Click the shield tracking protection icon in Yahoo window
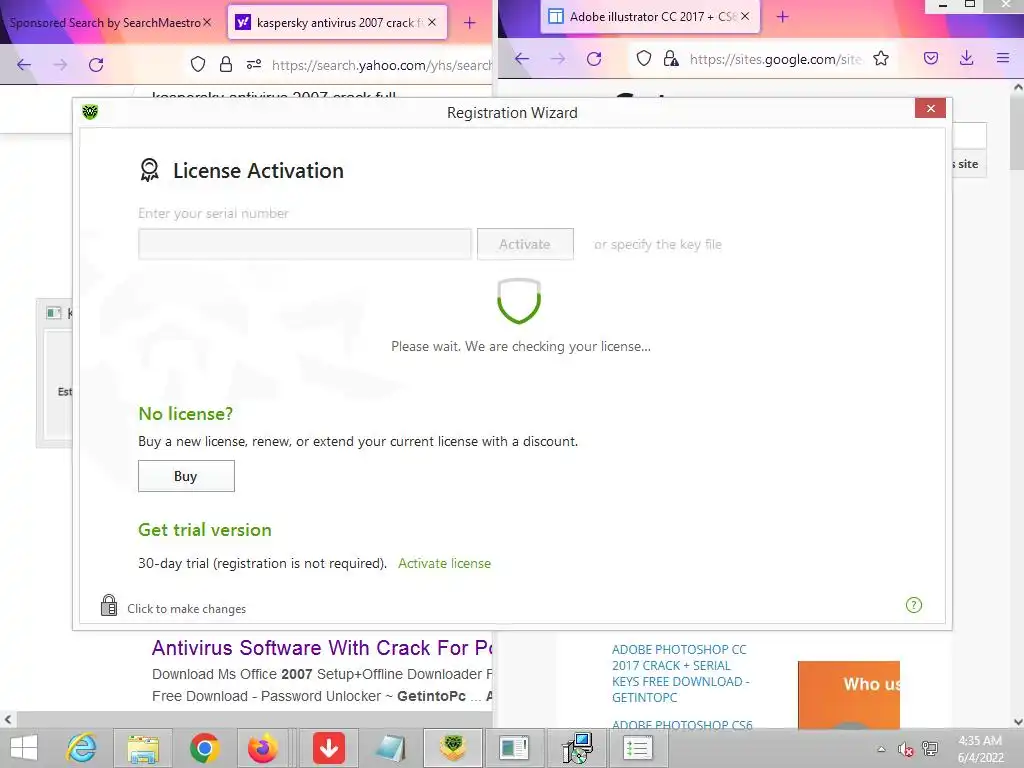 [x=198, y=64]
